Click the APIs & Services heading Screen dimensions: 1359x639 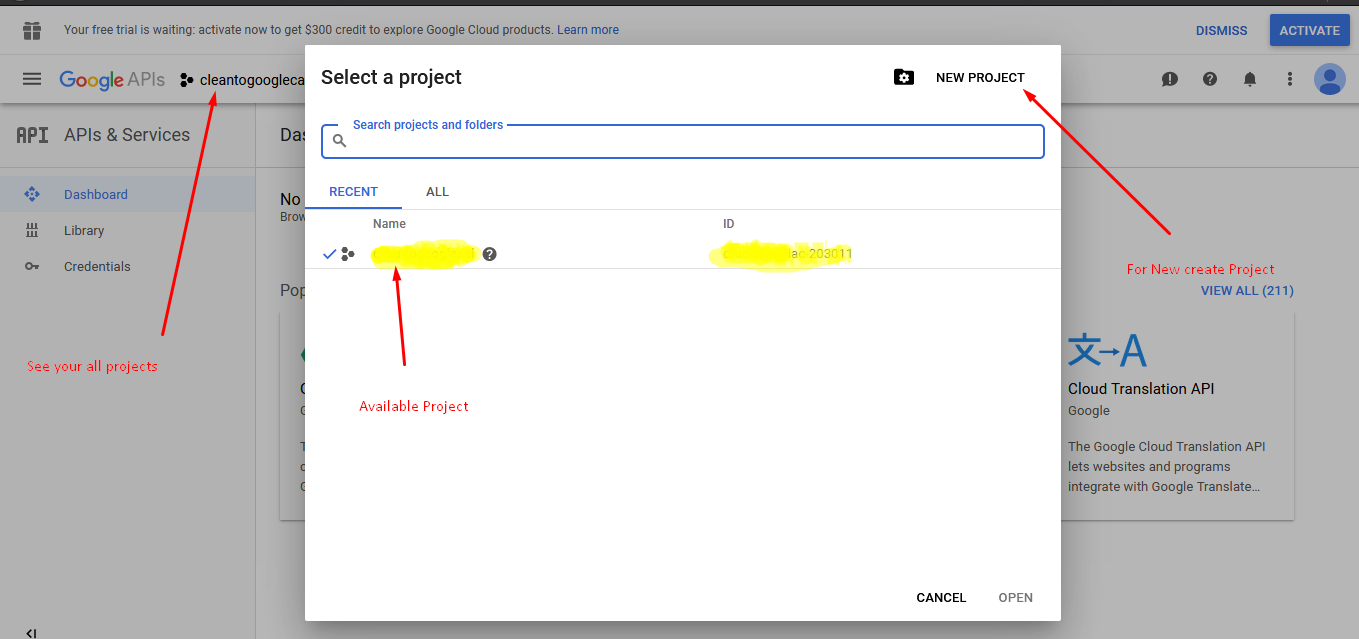[127, 135]
